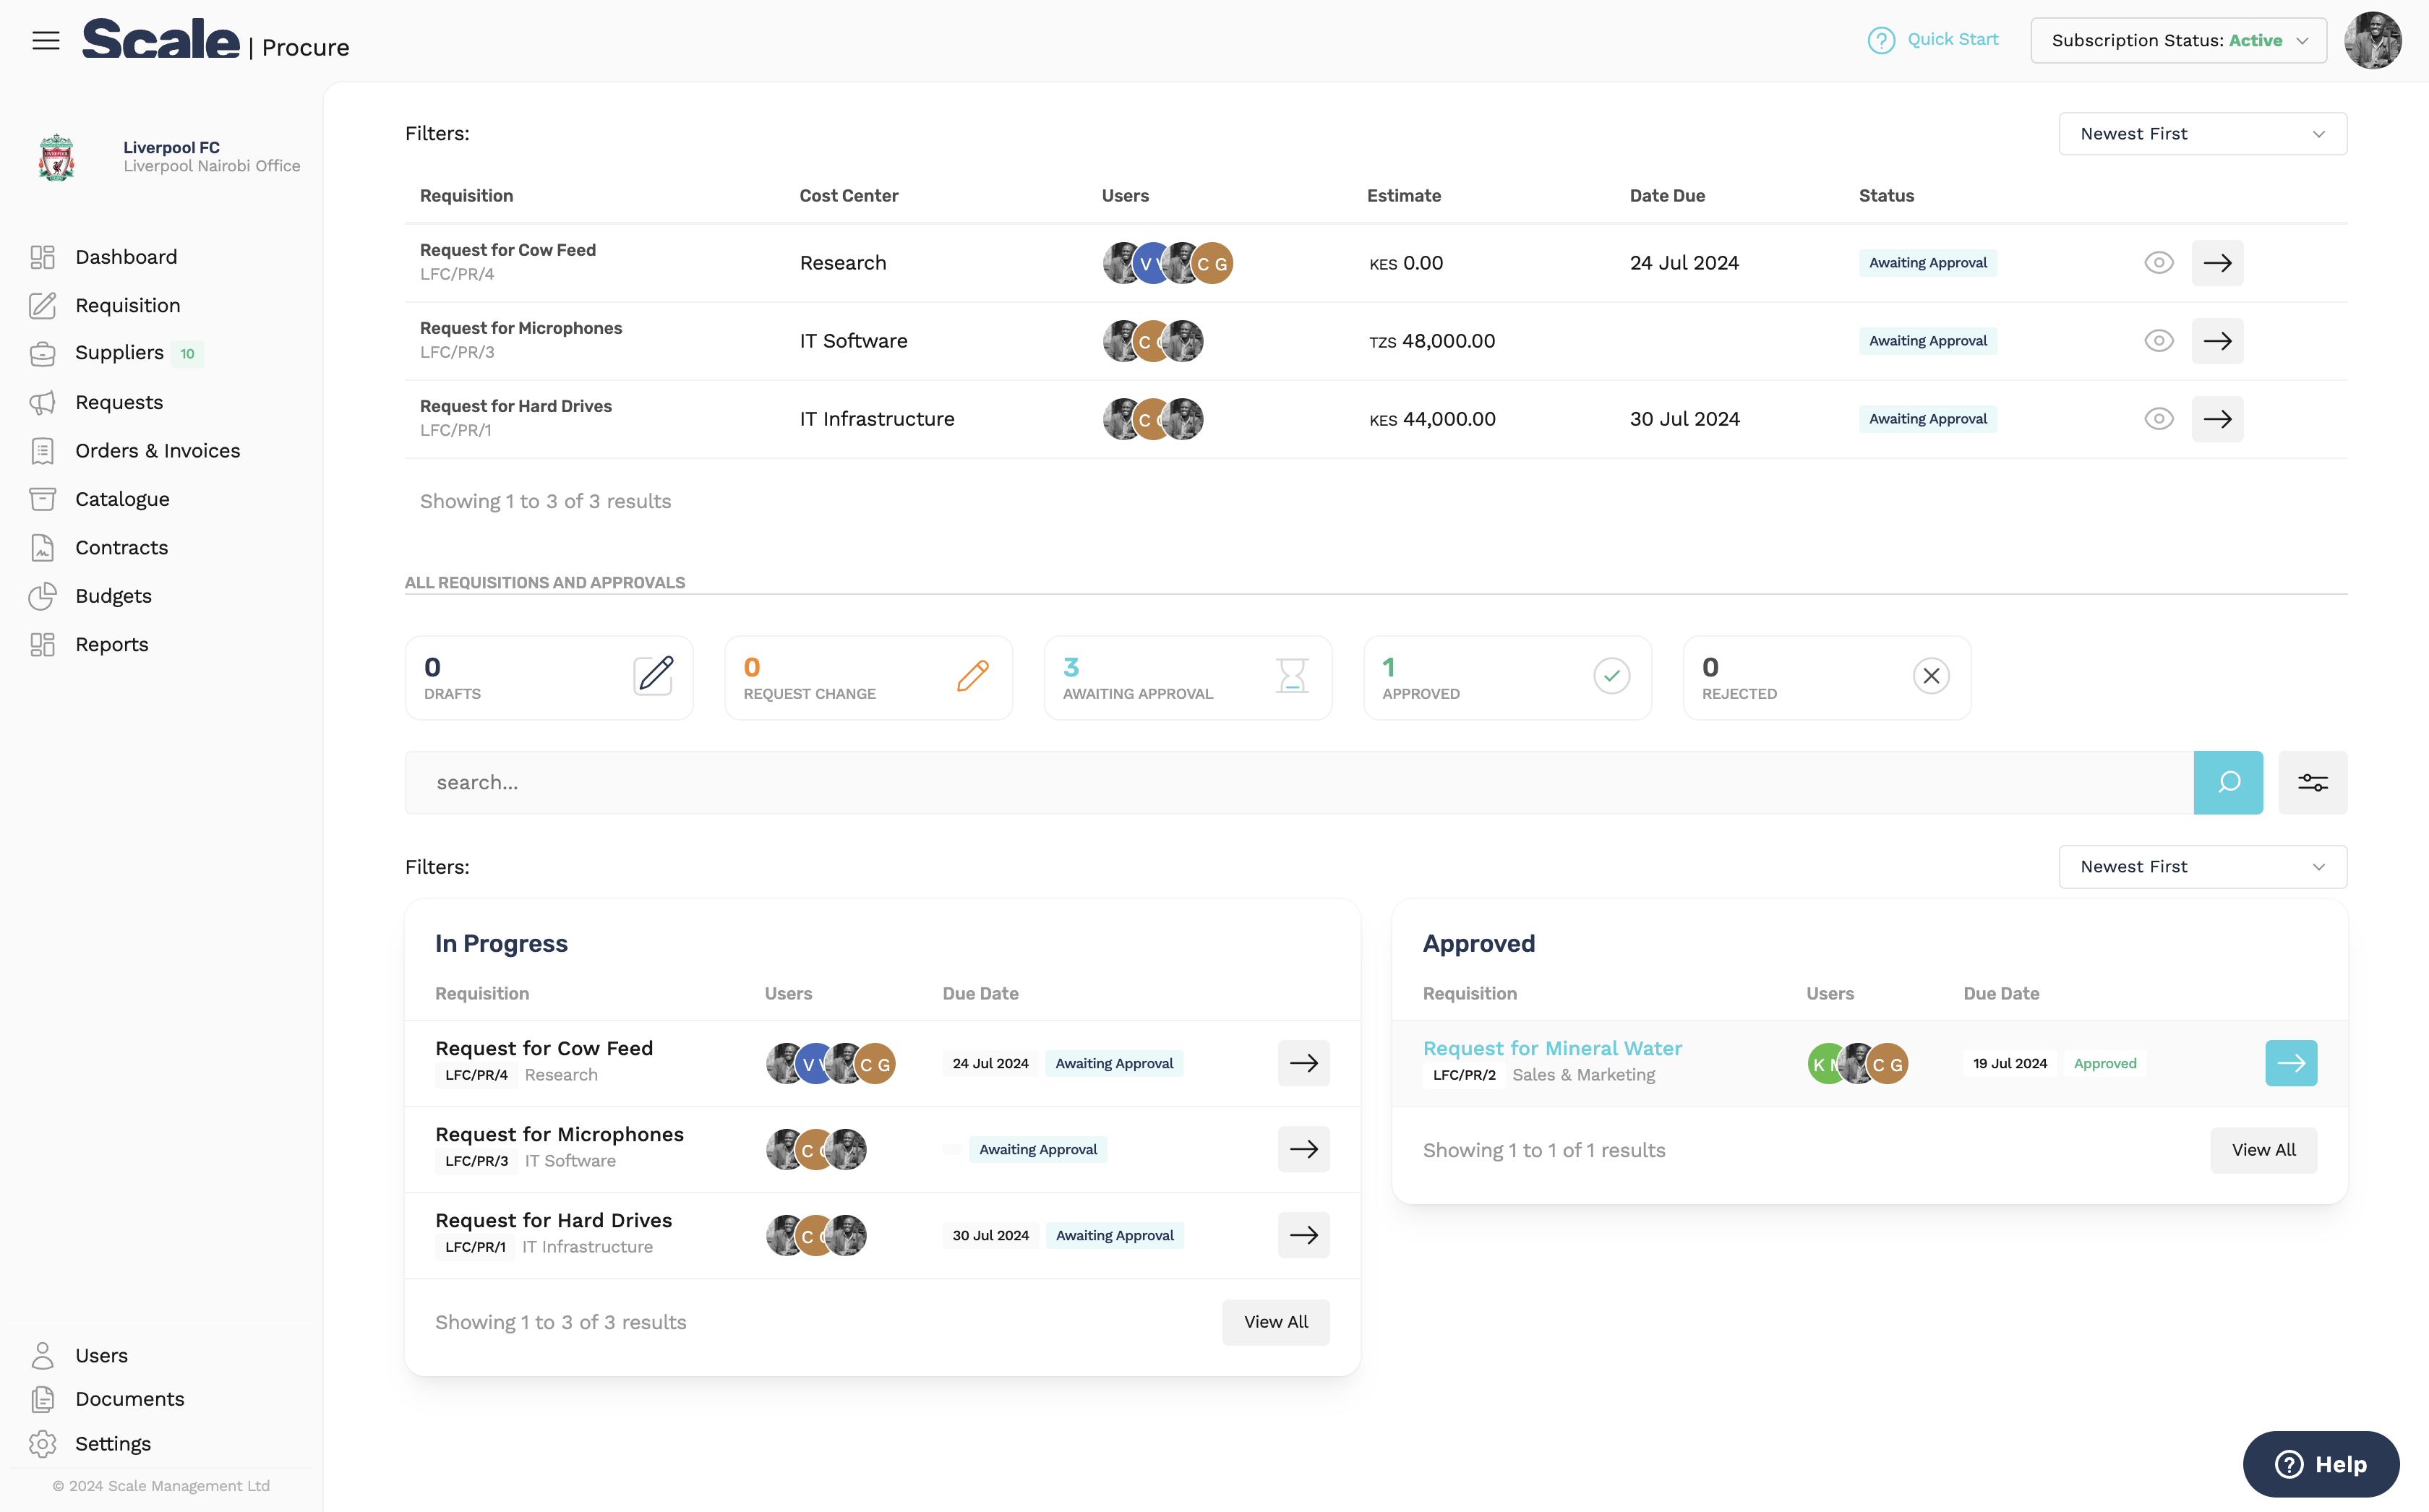Screen dimensions: 2429x1512
Task: Toggle visibility eye on Request for Hard Drives
Action: 2158,418
